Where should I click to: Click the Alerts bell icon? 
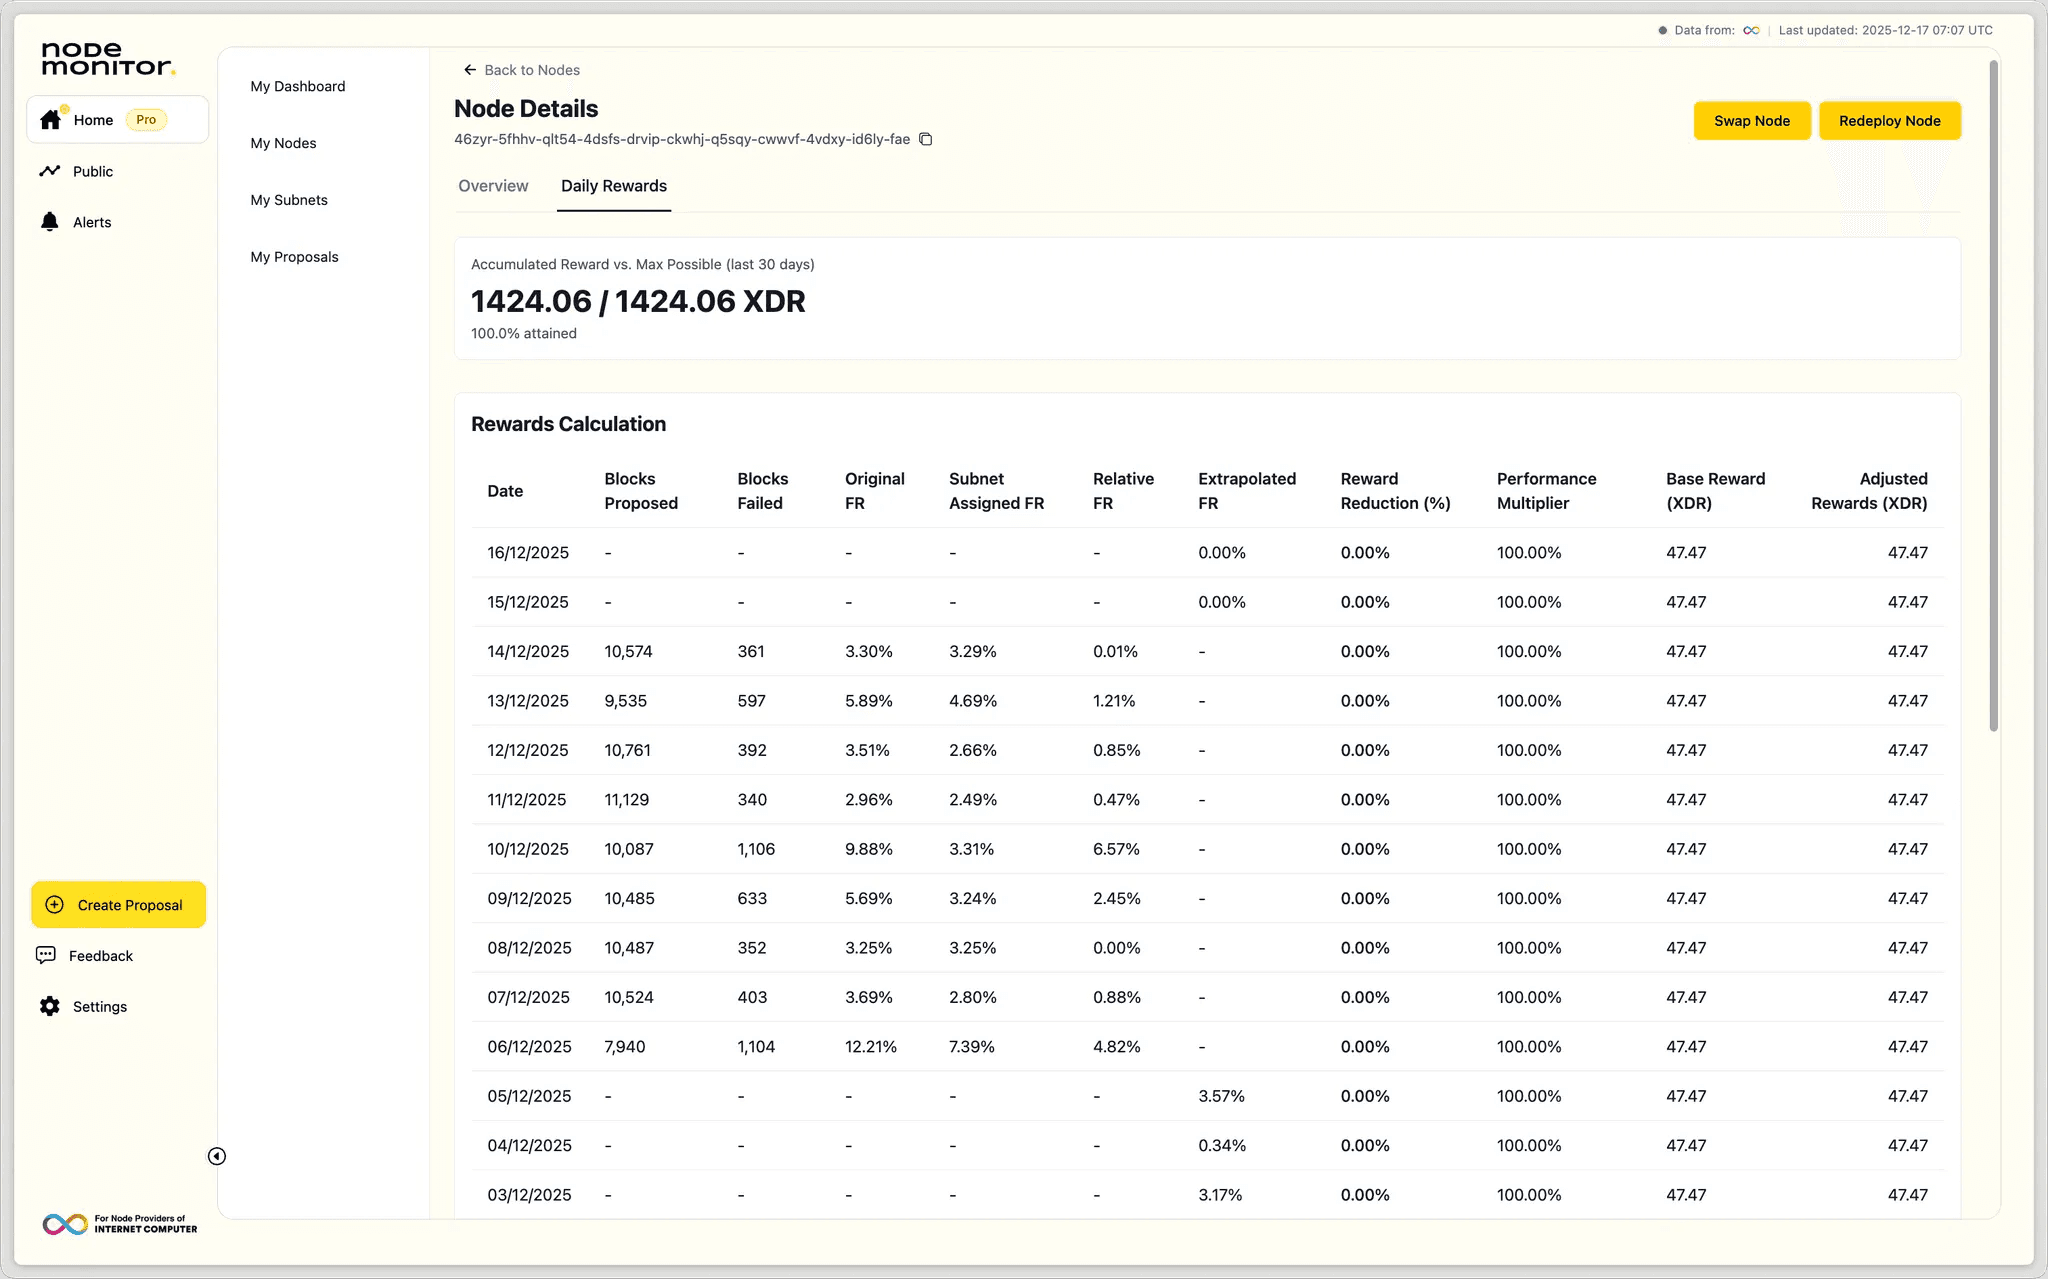tap(49, 222)
